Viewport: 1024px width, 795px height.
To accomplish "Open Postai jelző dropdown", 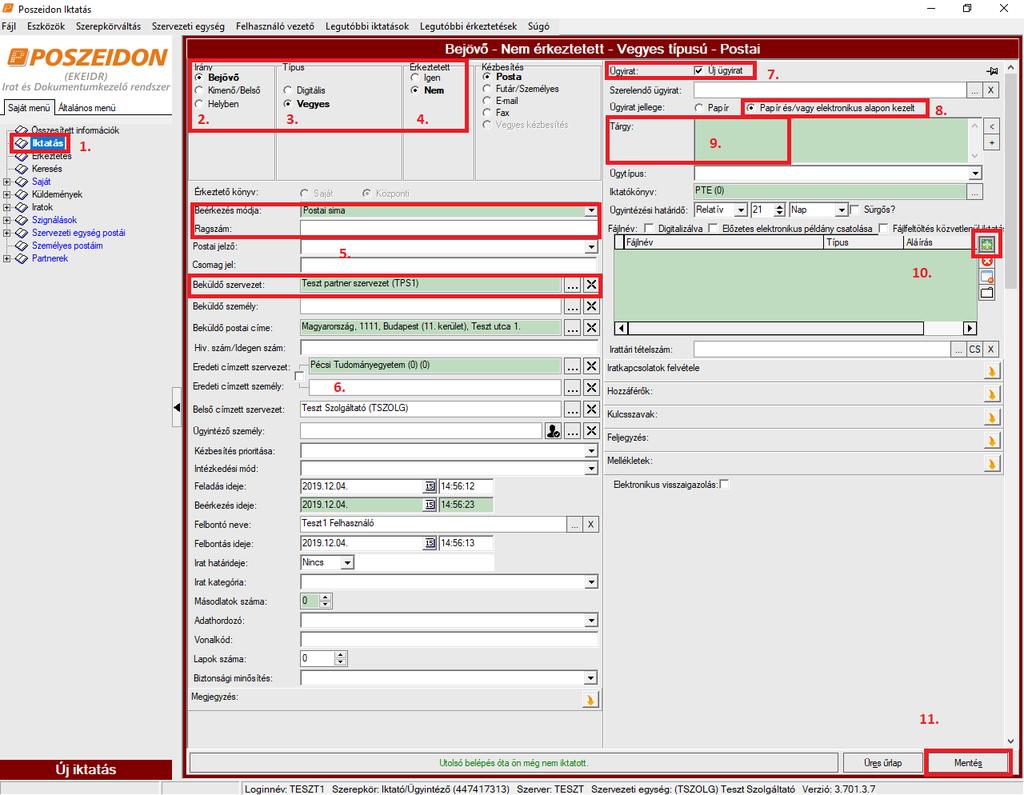I will (591, 247).
